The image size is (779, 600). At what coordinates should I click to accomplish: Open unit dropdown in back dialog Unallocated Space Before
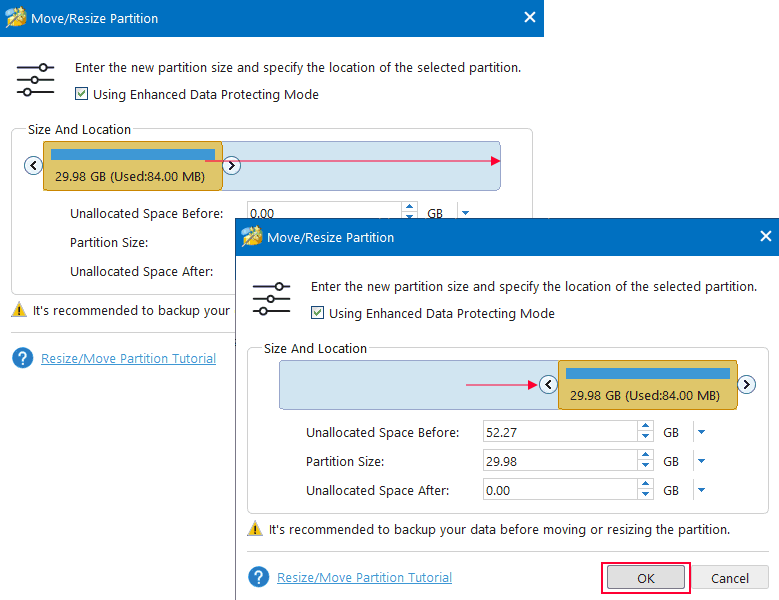pyautogui.click(x=465, y=213)
